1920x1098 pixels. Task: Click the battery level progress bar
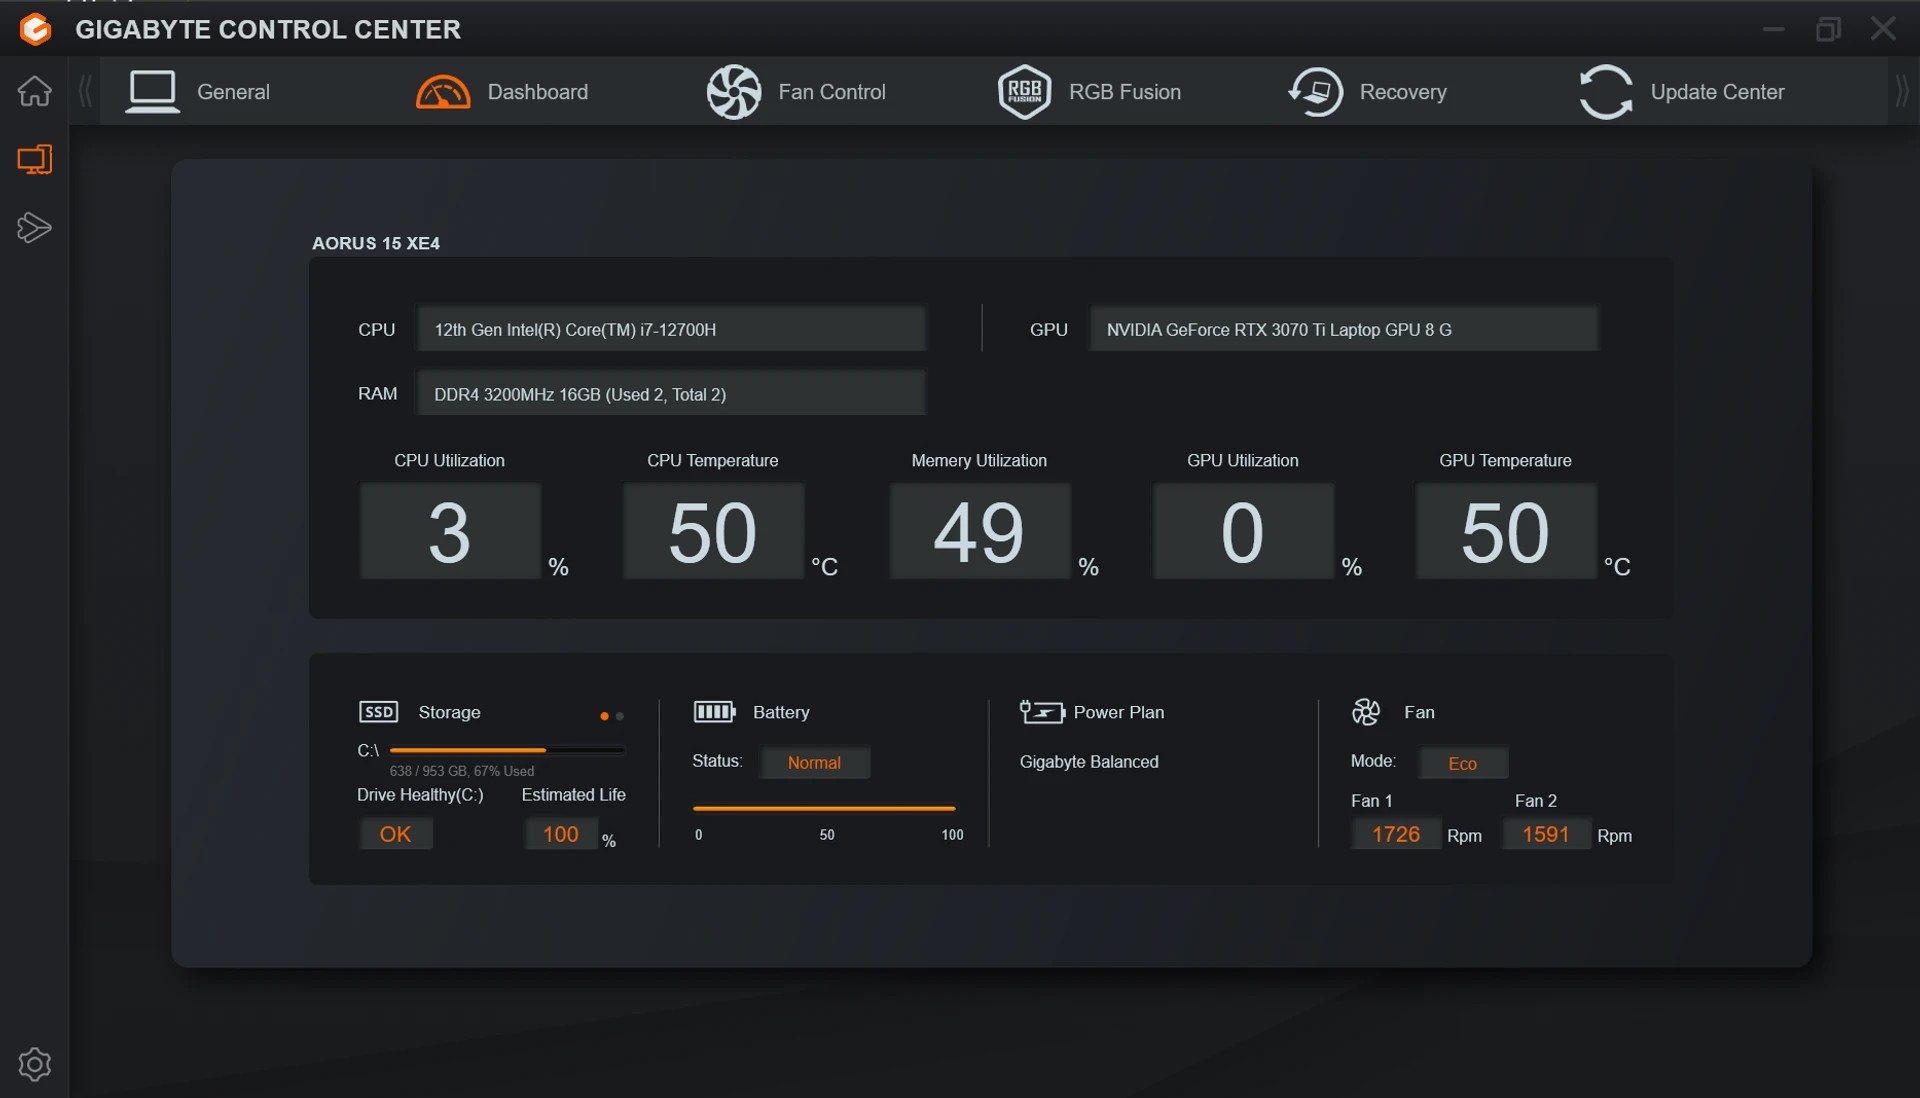(824, 808)
